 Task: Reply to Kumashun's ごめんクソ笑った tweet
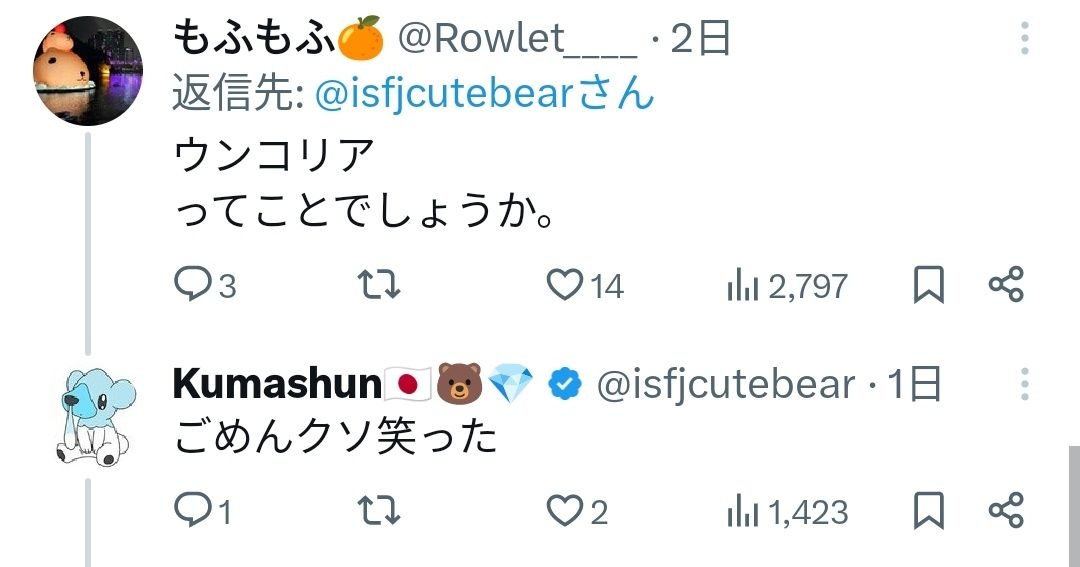pyautogui.click(x=191, y=512)
